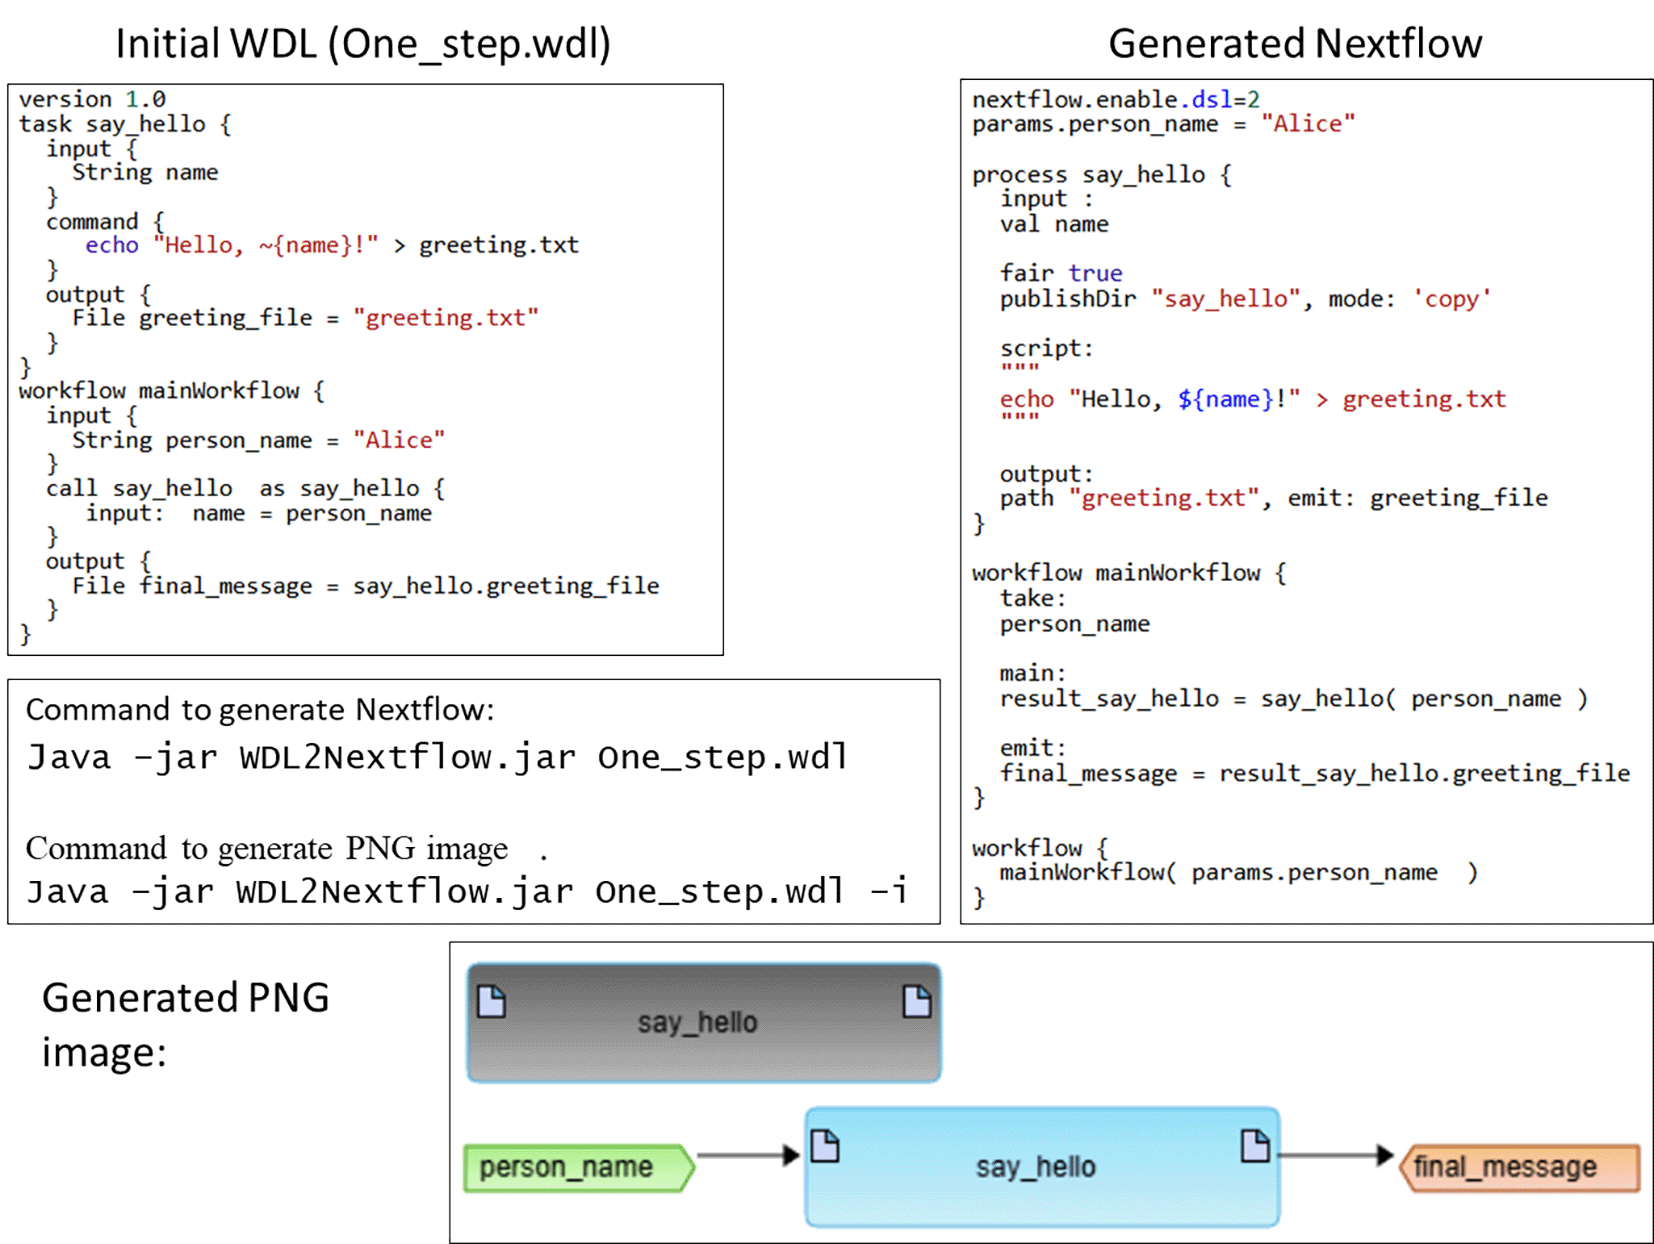Click the Java command without the -i flag
Screen dimensions: 1654x1244
(x=437, y=757)
